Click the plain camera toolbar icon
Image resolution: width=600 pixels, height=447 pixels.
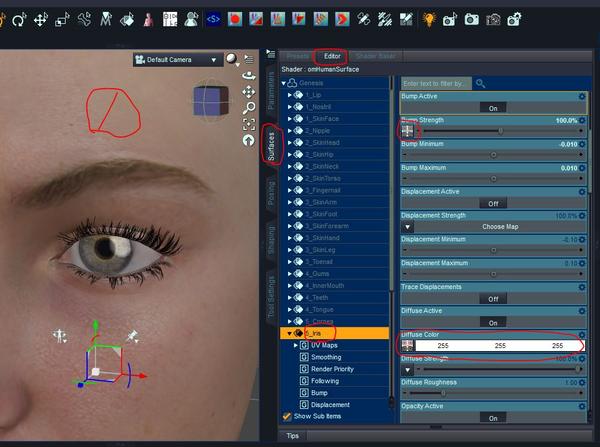coord(471,19)
